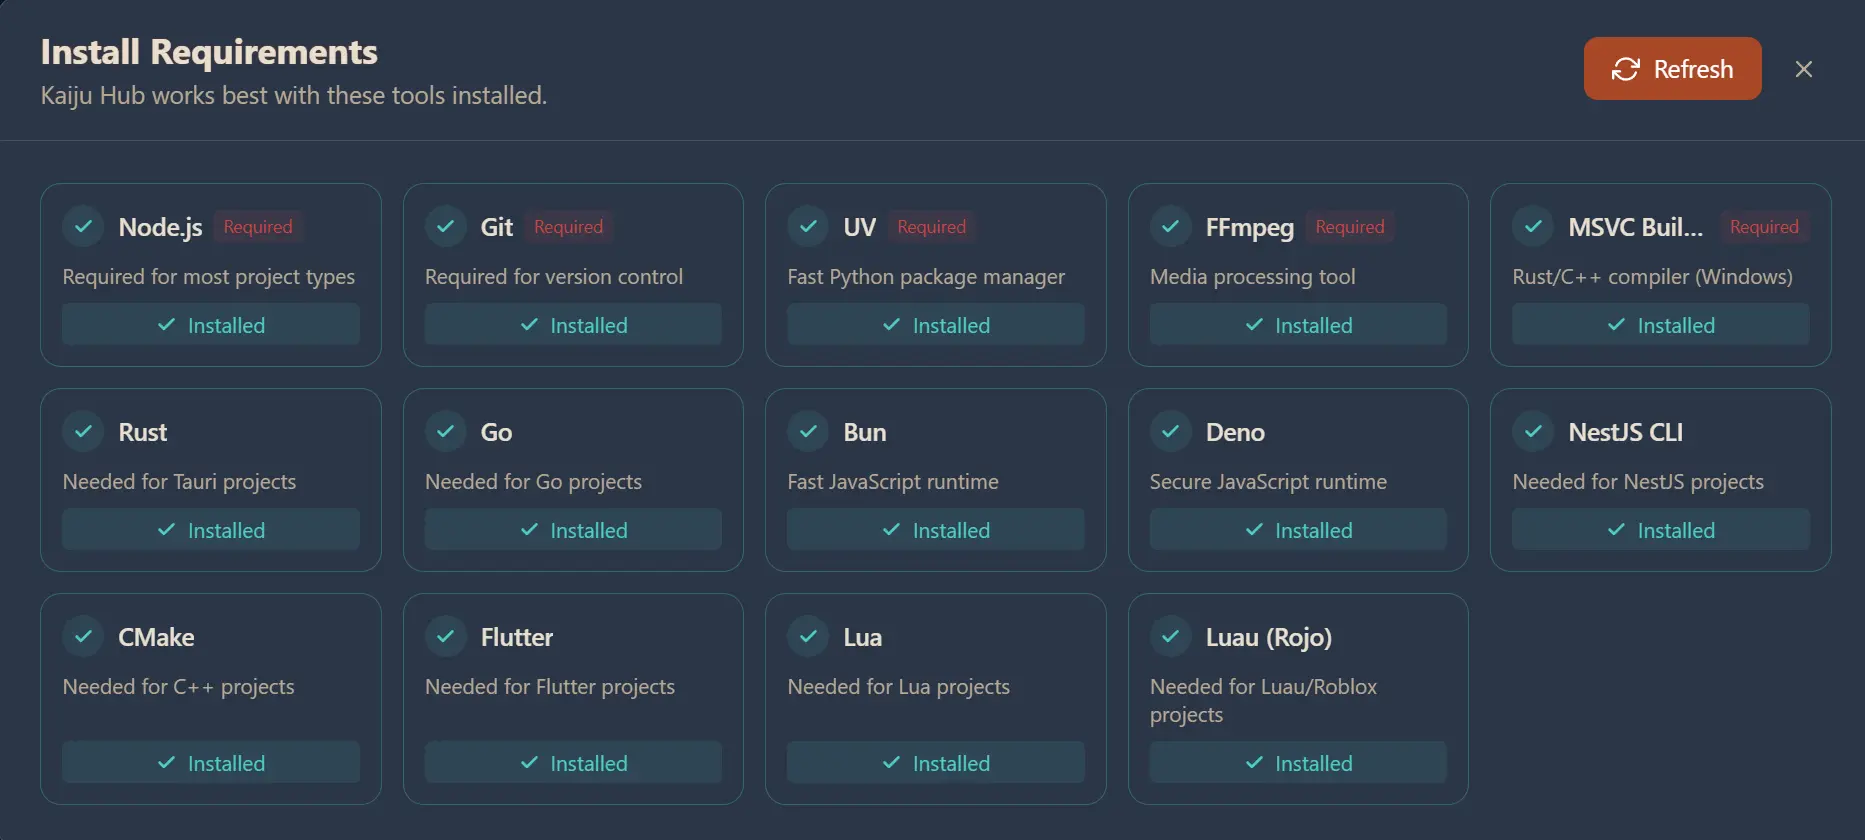Click the Installed button for Deno

pos(1298,530)
